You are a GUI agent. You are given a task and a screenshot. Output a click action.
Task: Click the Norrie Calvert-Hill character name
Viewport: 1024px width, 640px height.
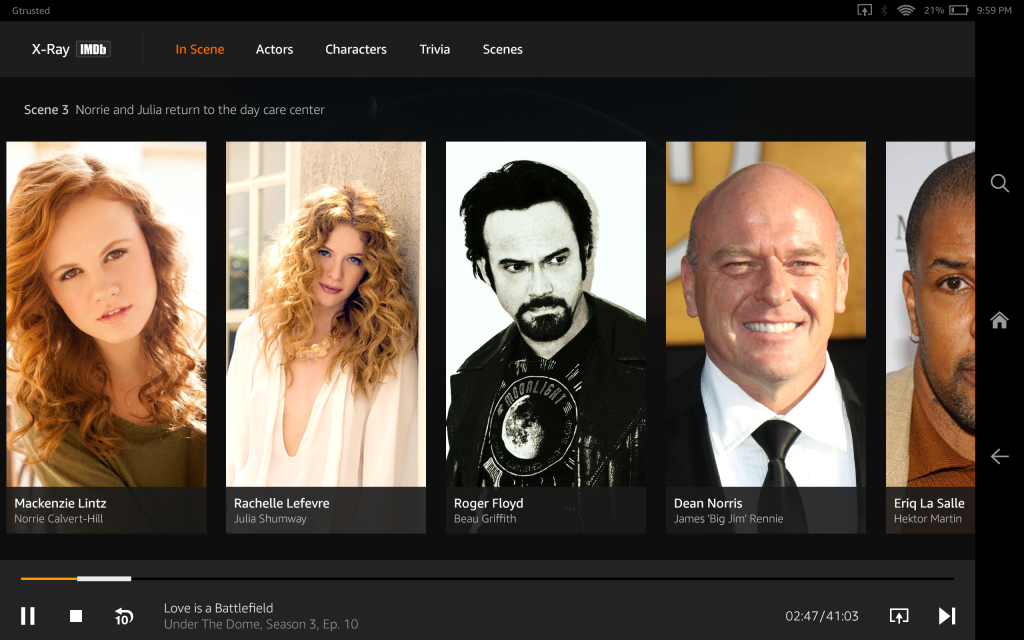(59, 519)
